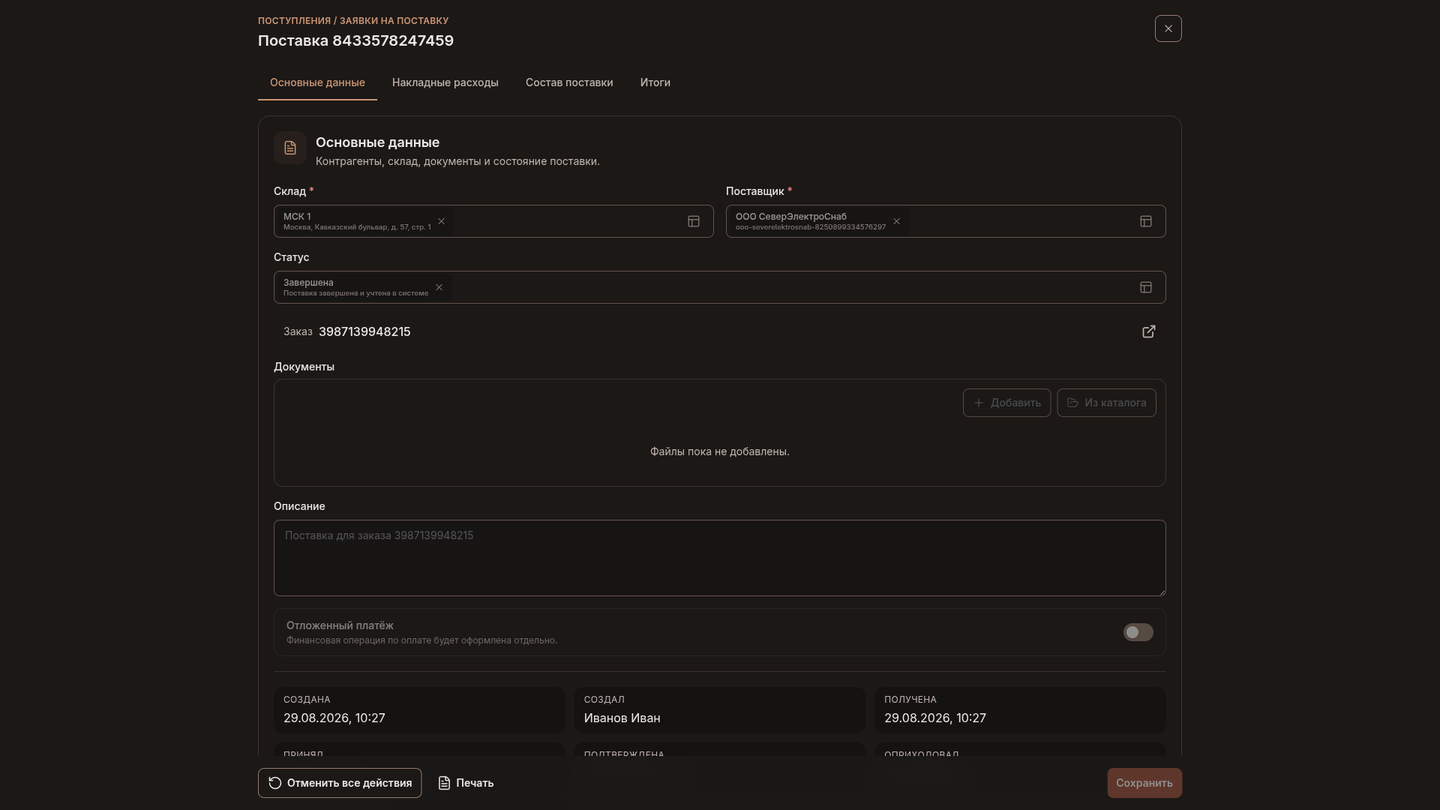The height and width of the screenshot is (810, 1440).
Task: Clear ООО СеверЭлектроСнаб supplier chip
Action: coord(896,221)
